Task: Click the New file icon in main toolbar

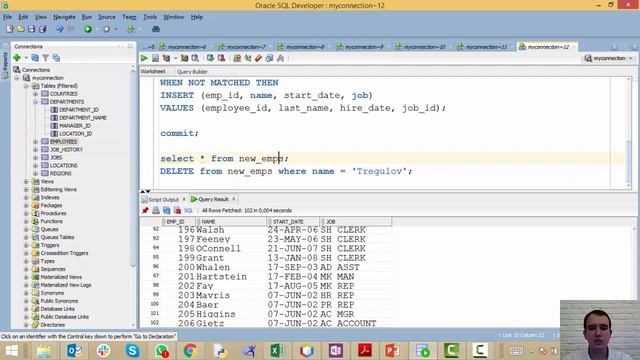Action: (10, 29)
